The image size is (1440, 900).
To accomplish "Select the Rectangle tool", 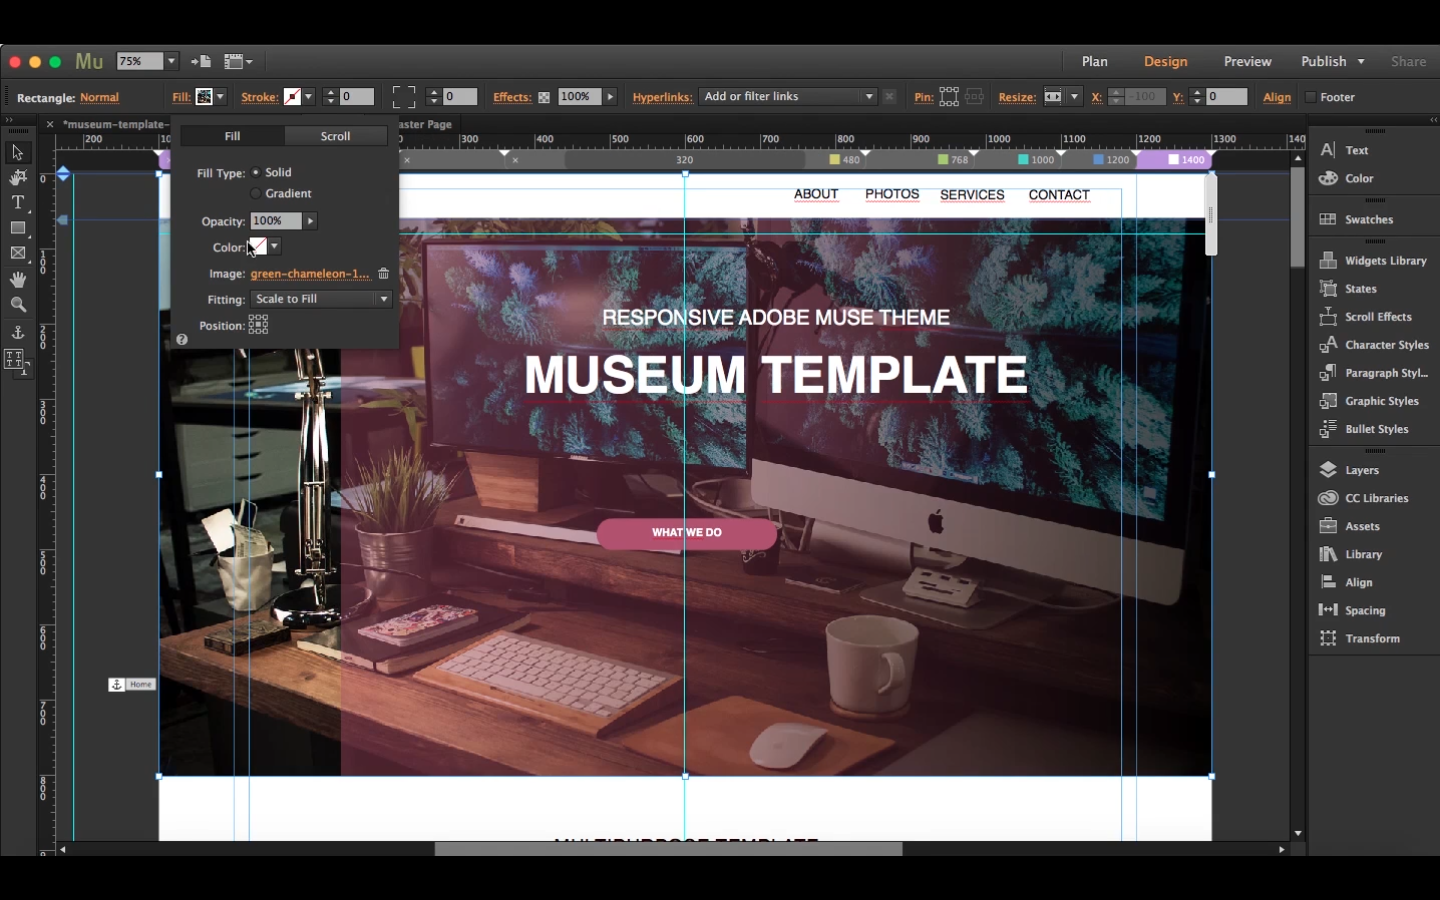I will point(17,228).
